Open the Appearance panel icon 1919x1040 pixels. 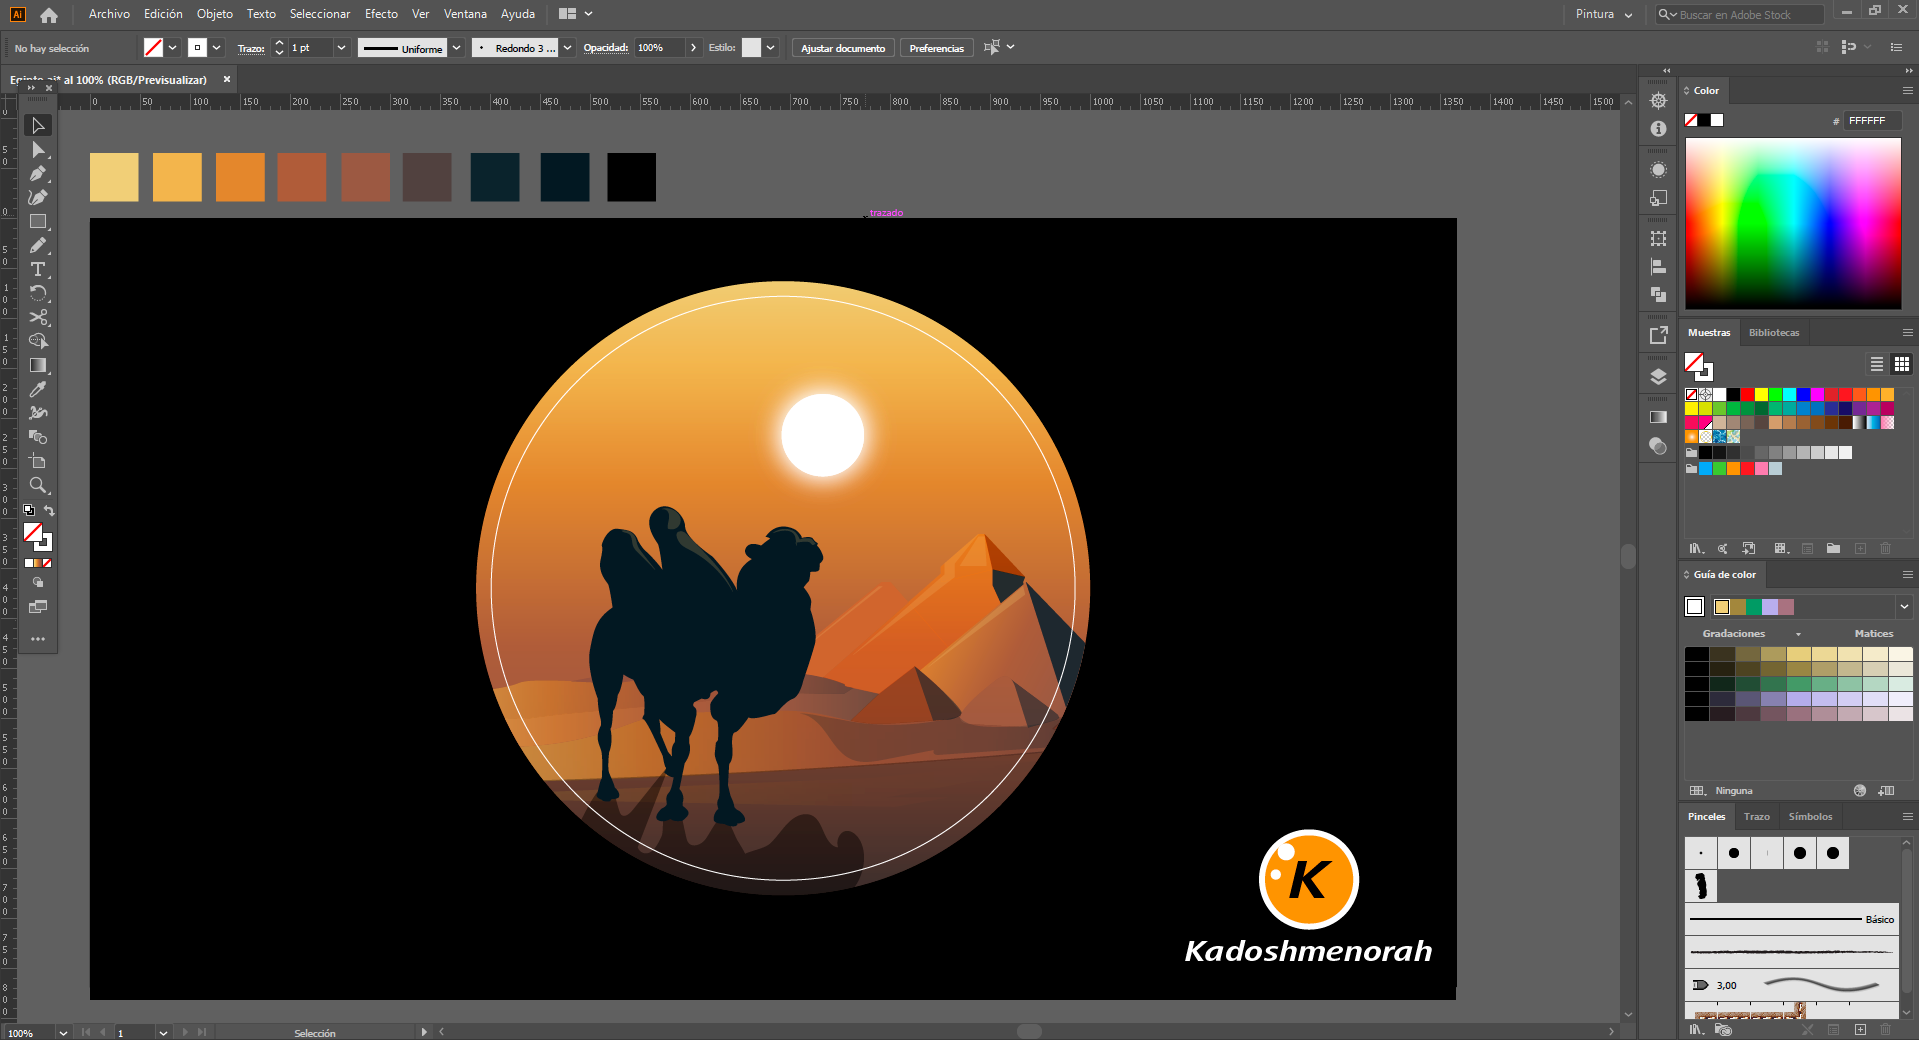(1658, 170)
